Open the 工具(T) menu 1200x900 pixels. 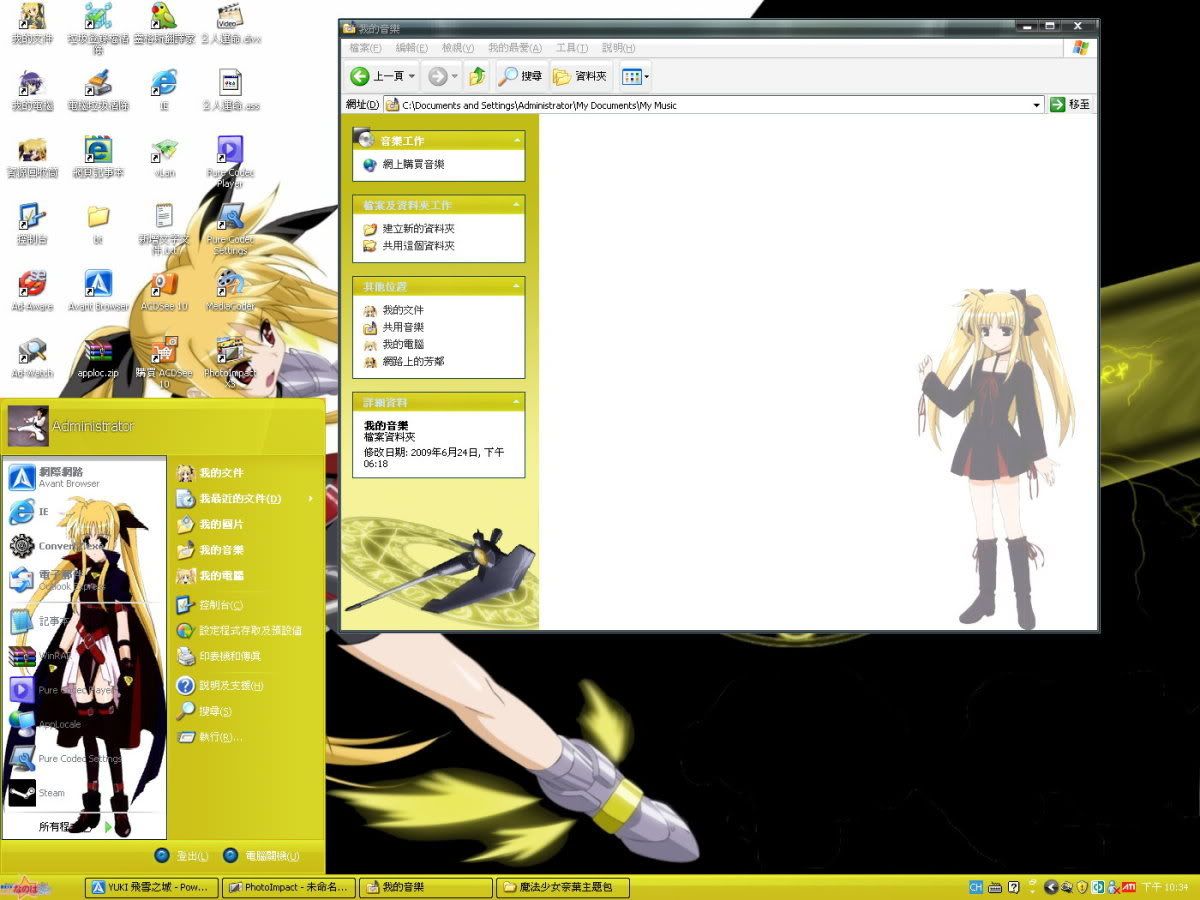[x=573, y=48]
